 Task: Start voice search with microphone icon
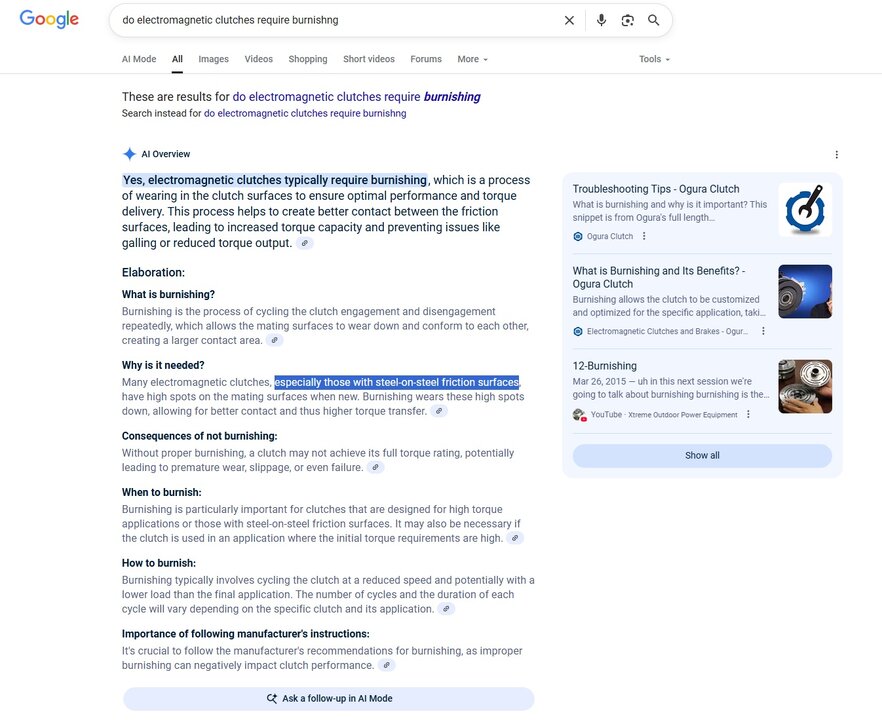point(601,20)
